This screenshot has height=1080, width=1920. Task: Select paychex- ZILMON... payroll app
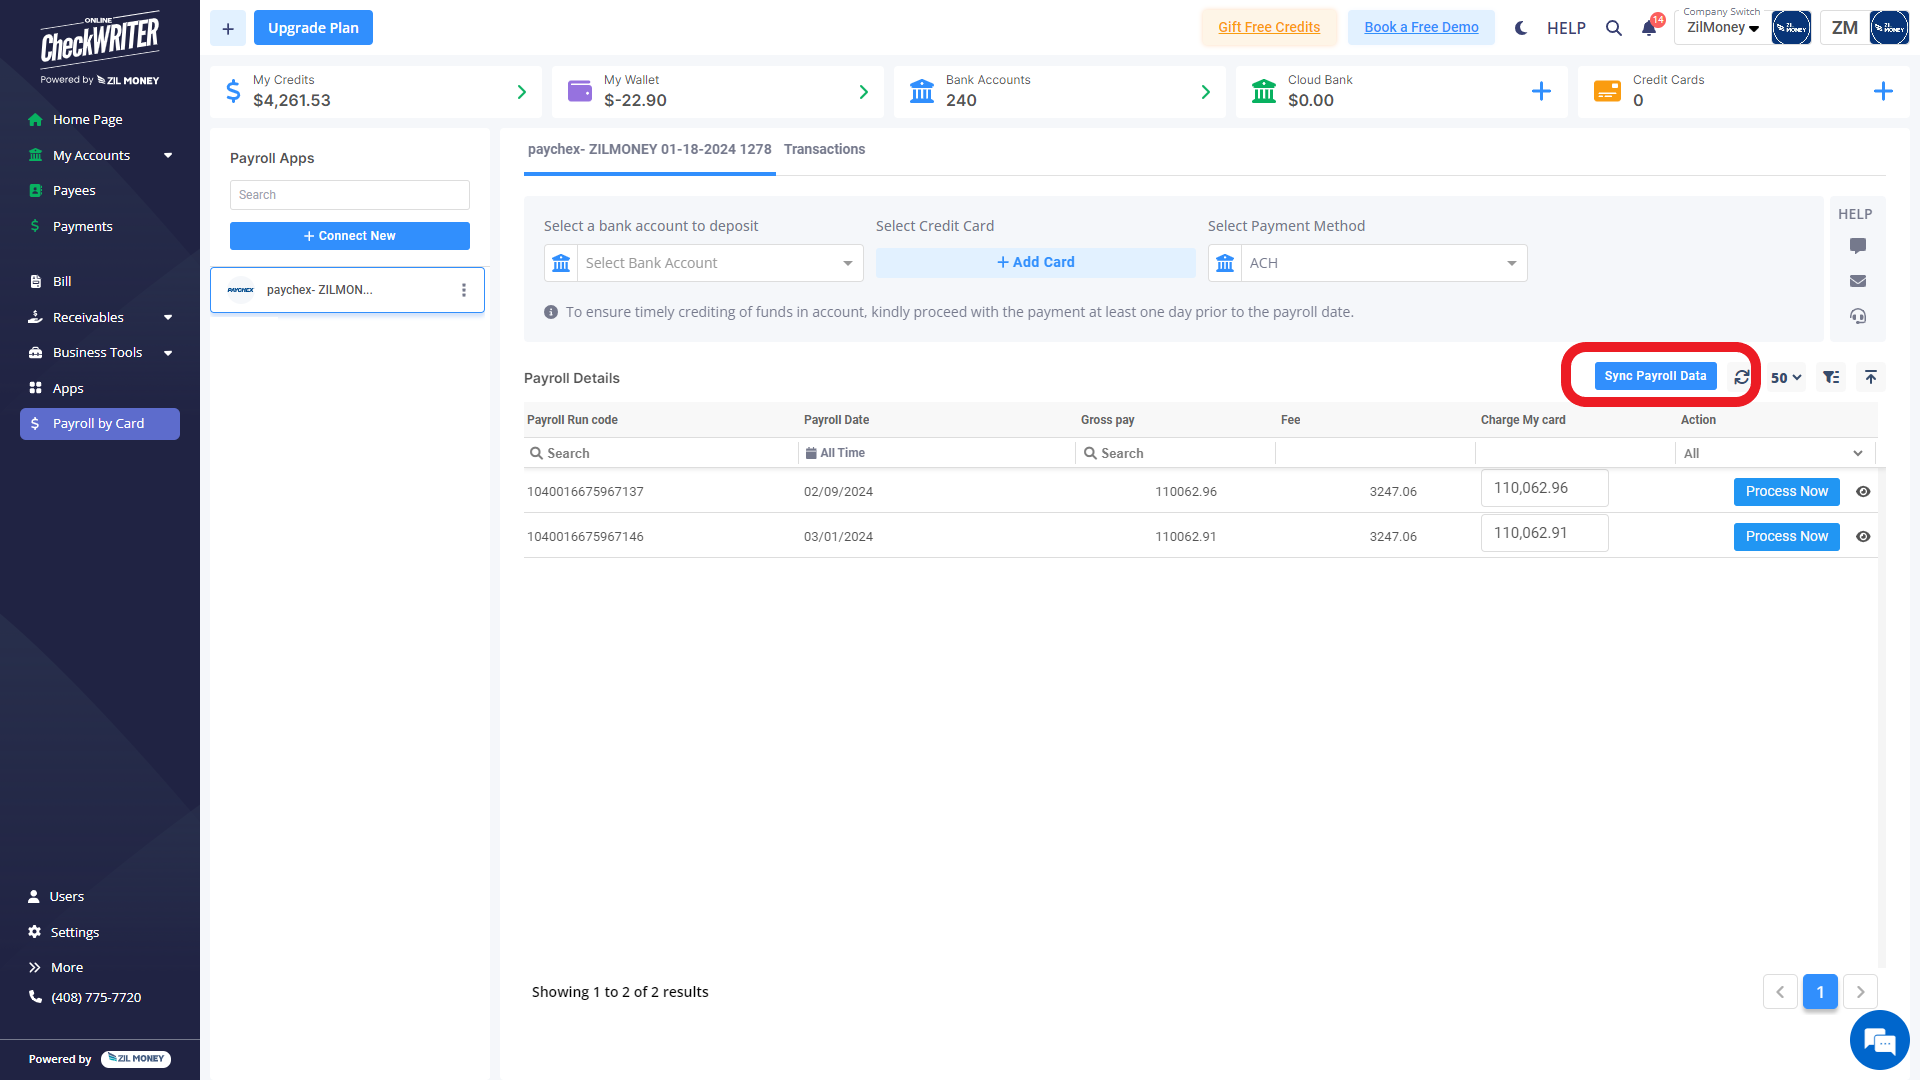pyautogui.click(x=347, y=290)
